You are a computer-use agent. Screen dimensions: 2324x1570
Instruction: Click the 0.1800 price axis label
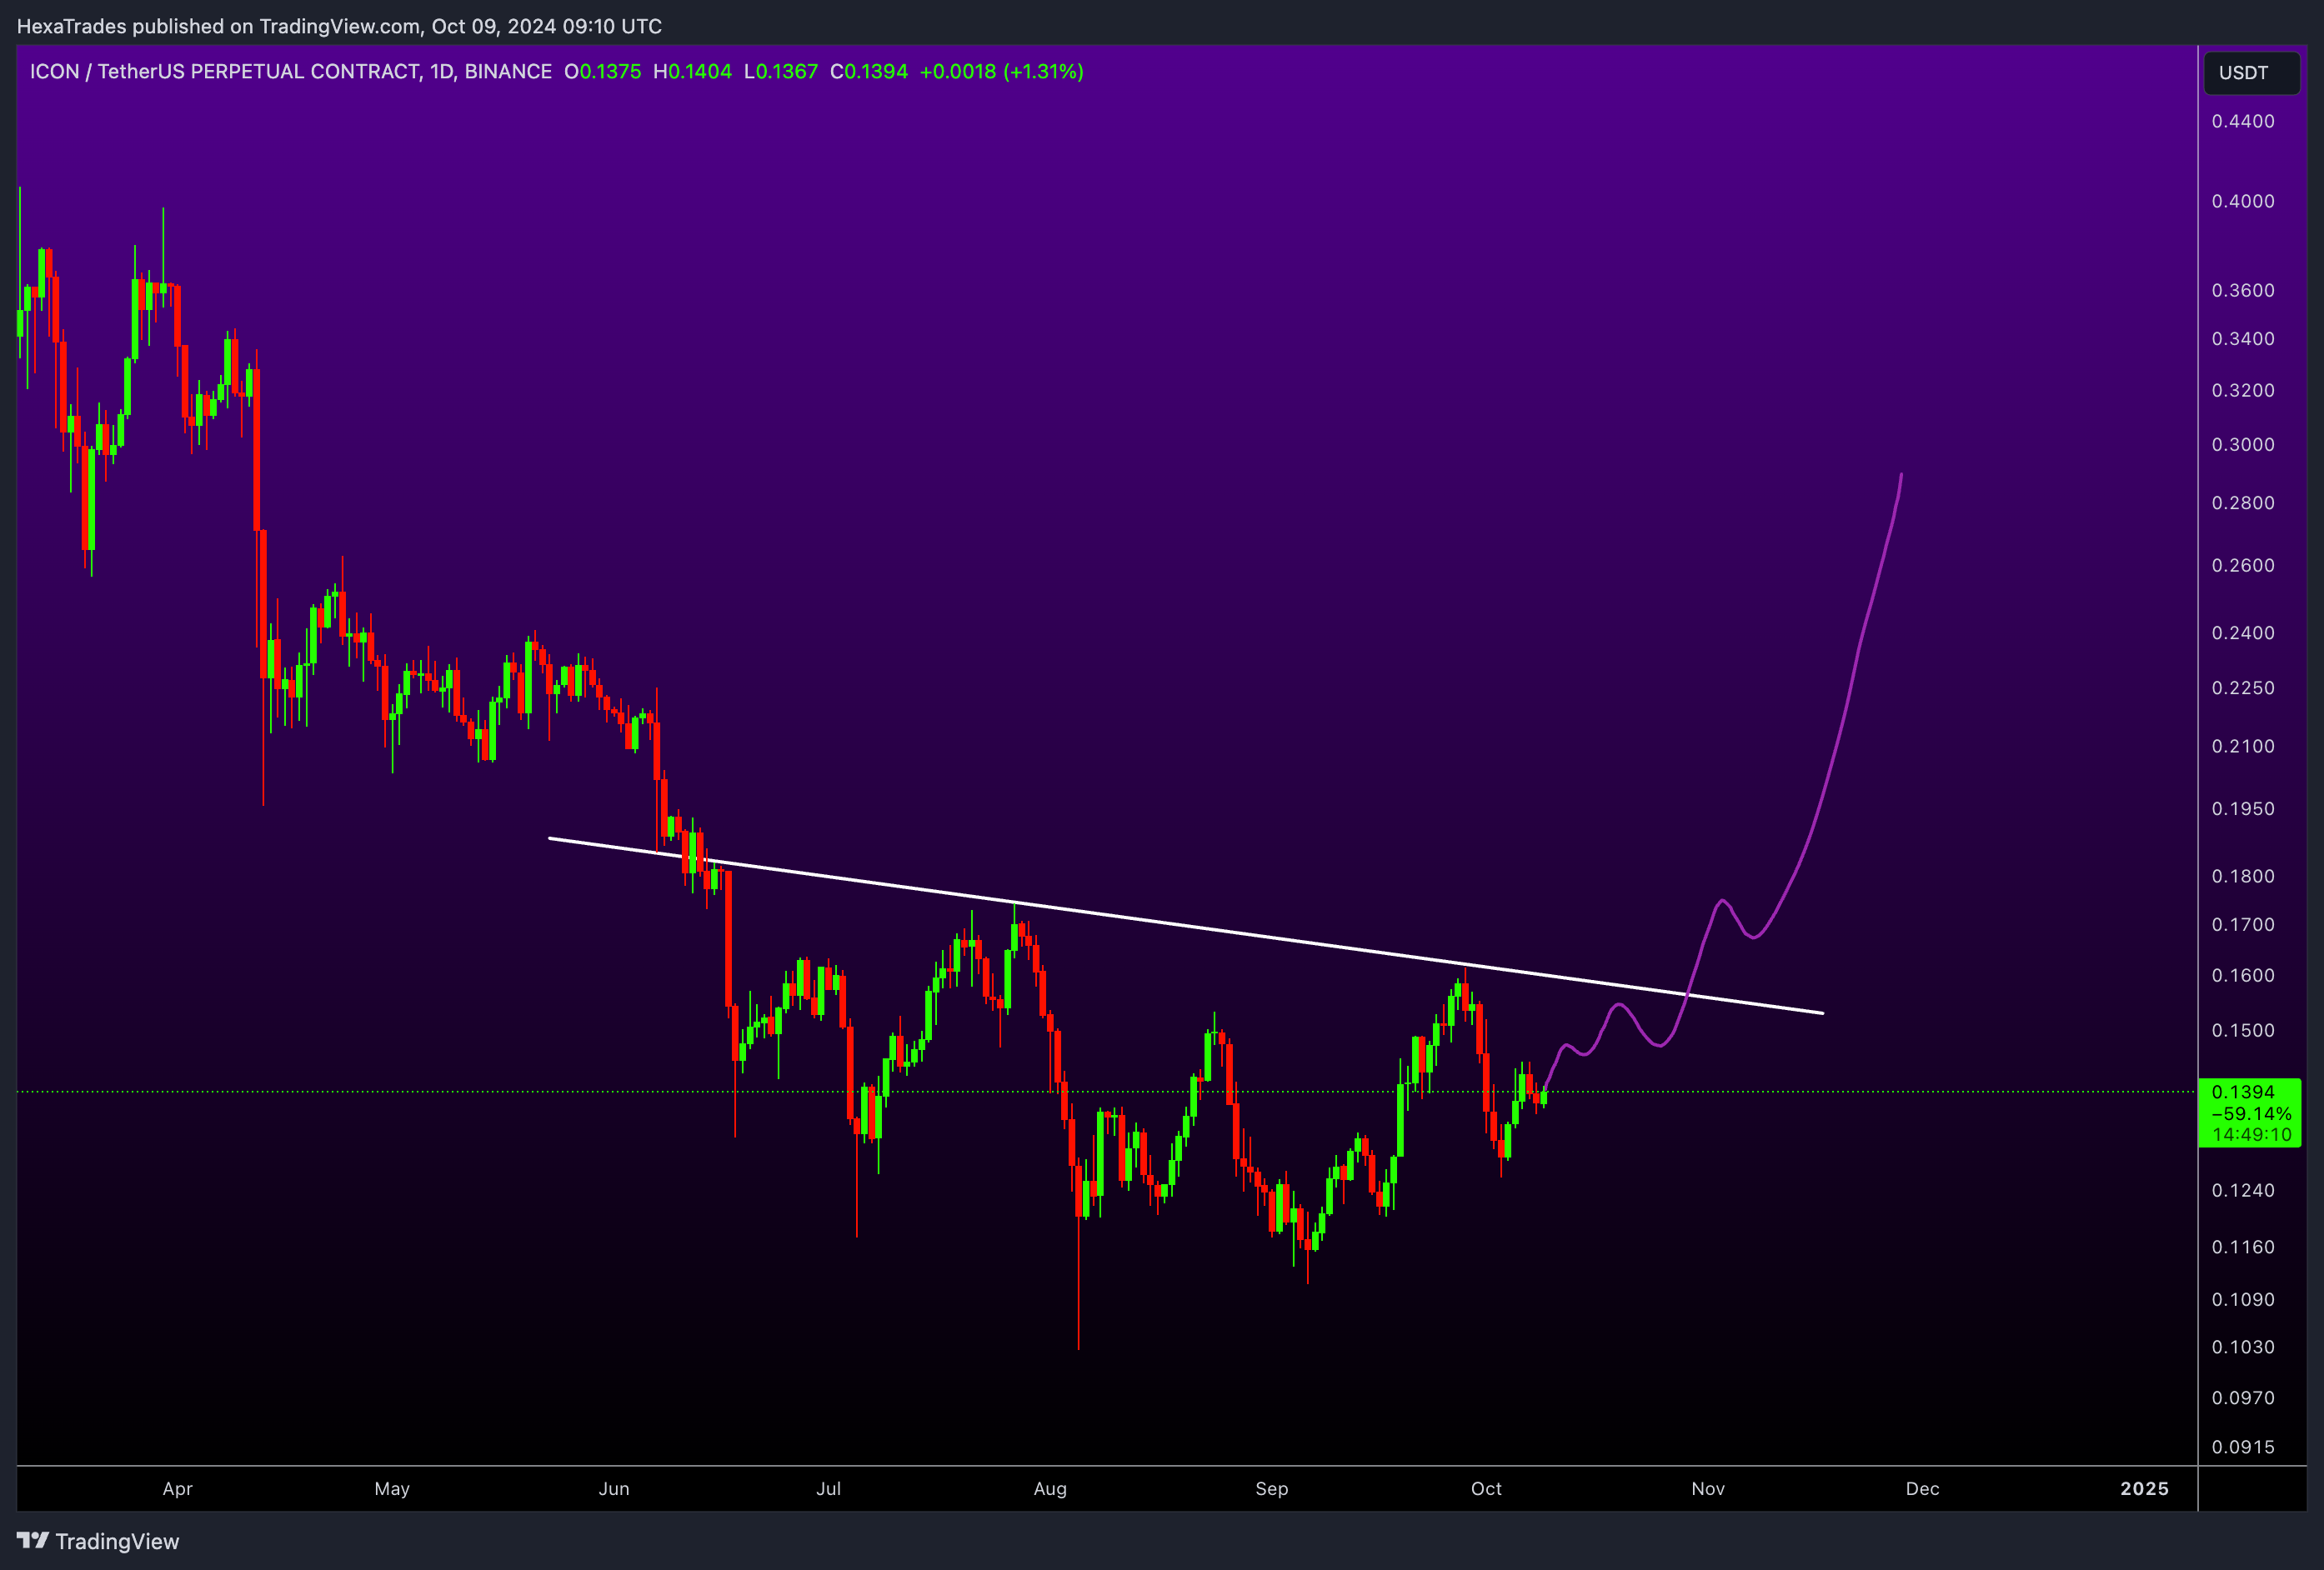point(2243,876)
